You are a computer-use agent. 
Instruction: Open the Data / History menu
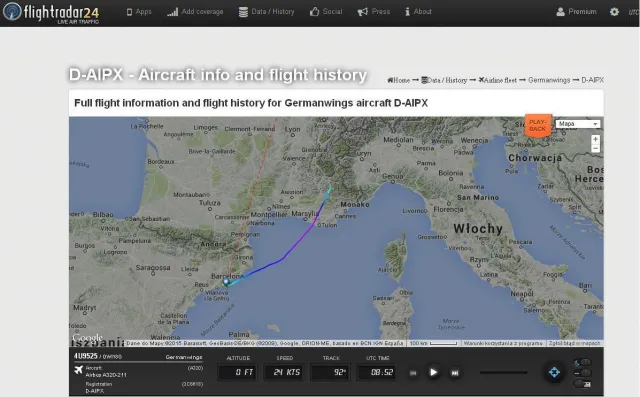(267, 12)
